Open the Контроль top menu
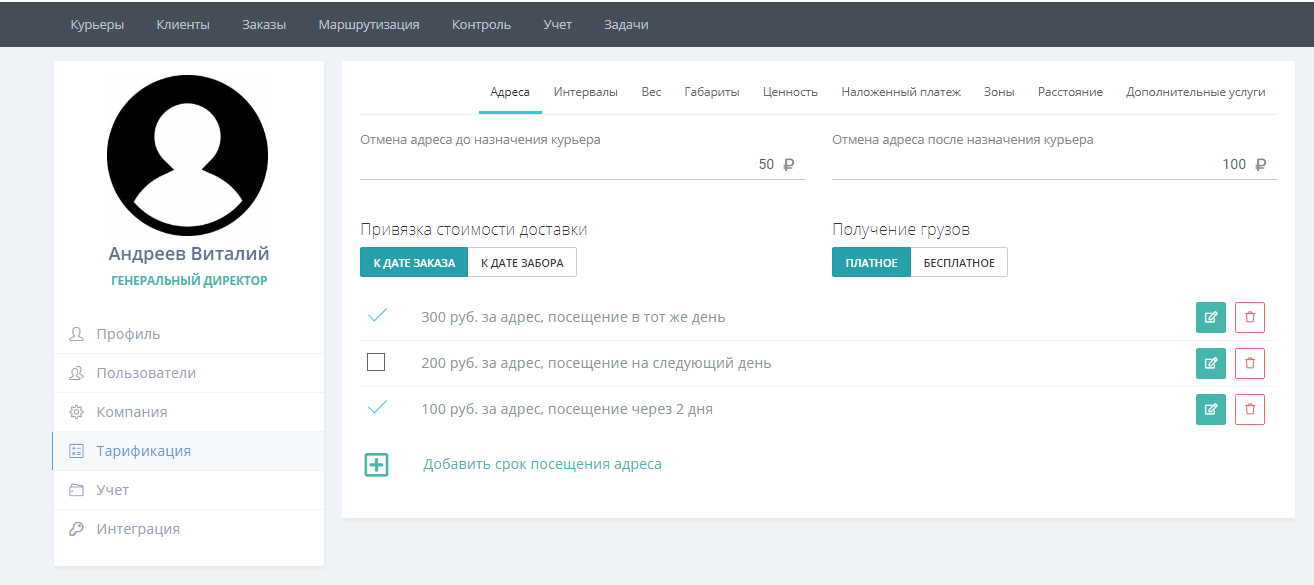The width and height of the screenshot is (1314, 585). 481,24
